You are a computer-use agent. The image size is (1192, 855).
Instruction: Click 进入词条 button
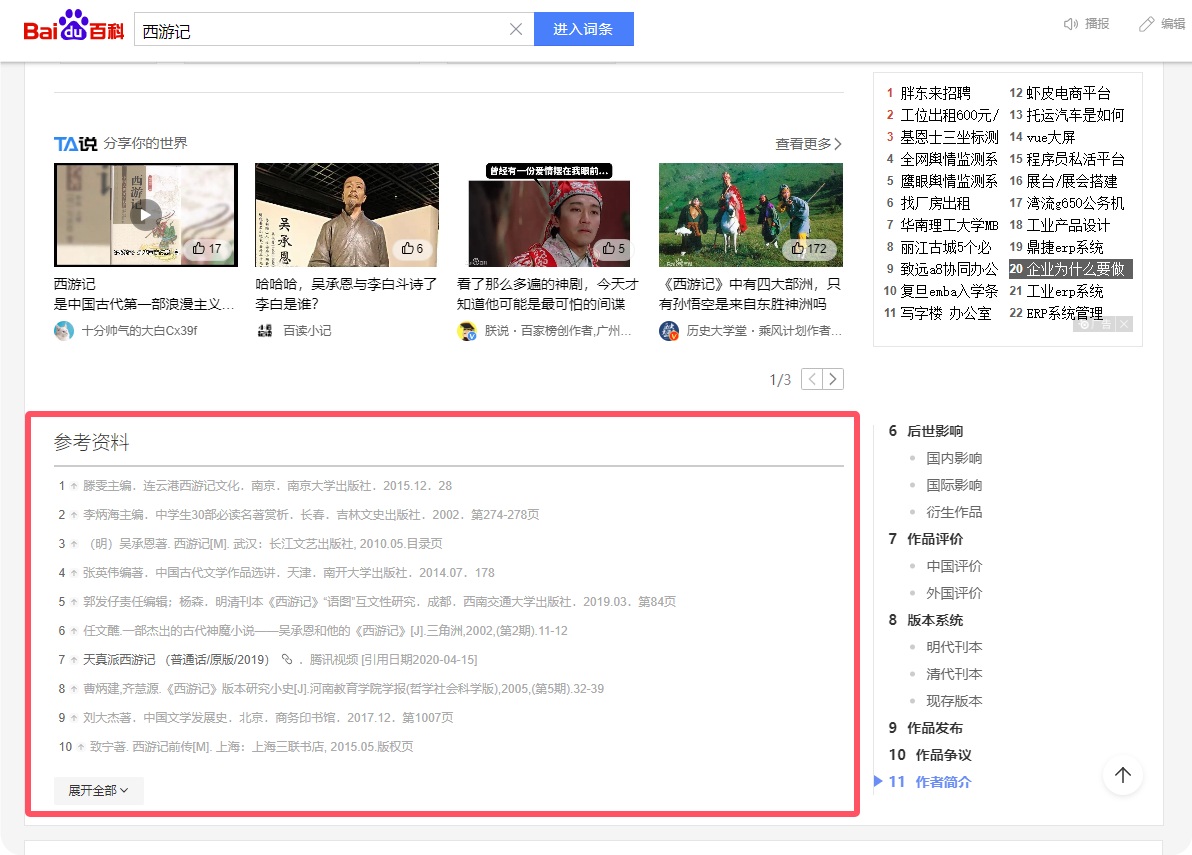583,29
